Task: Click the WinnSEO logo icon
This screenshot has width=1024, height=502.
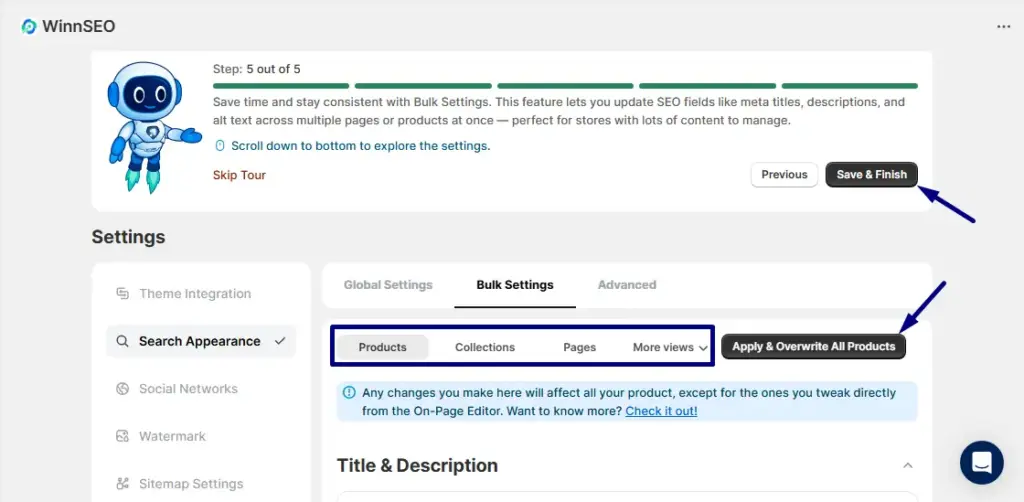Action: point(29,27)
